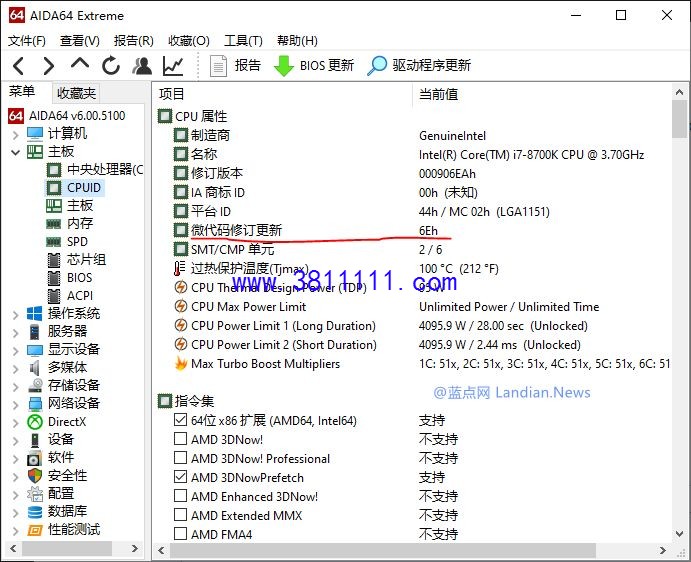Click the 报告 report toolbar button
The width and height of the screenshot is (691, 562).
pyautogui.click(x=235, y=66)
